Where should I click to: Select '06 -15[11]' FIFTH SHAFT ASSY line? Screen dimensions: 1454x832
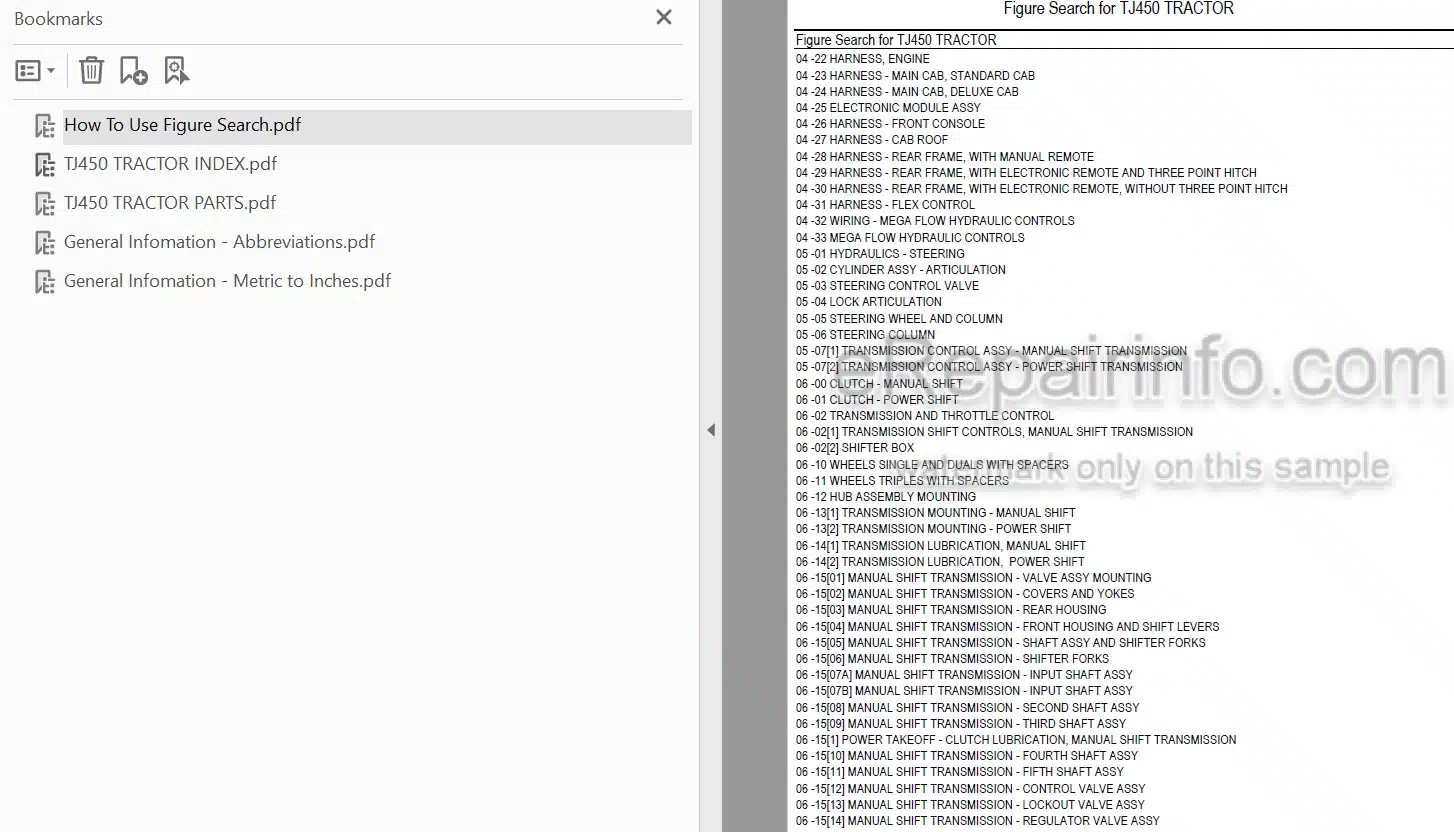pyautogui.click(x=960, y=771)
